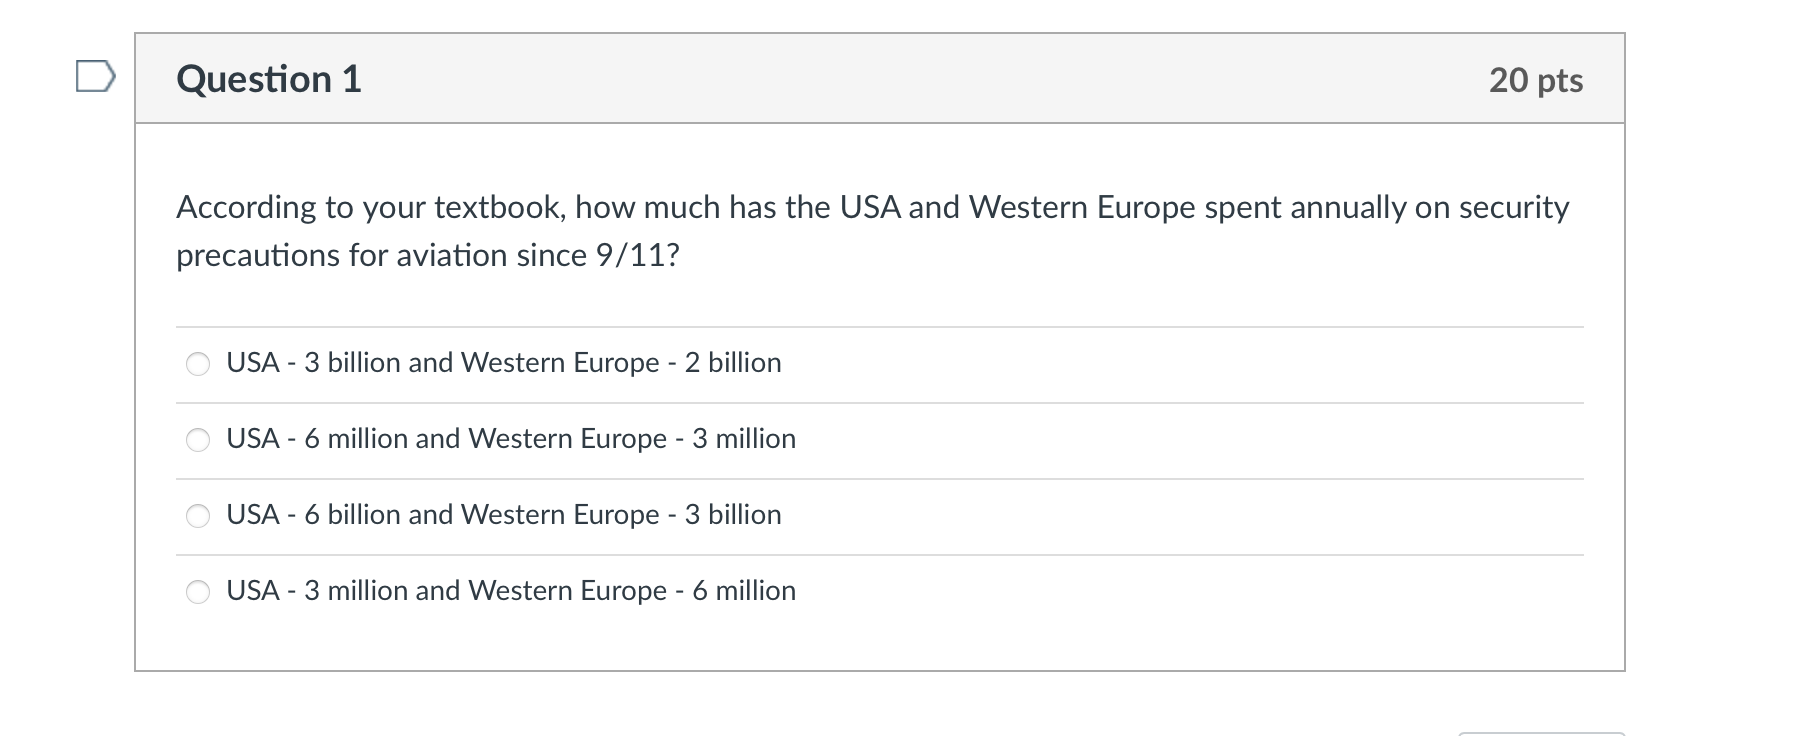Click answer text "USA - 3 billion and Western Europe - 2 billion"
This screenshot has width=1816, height=736.
coord(503,362)
